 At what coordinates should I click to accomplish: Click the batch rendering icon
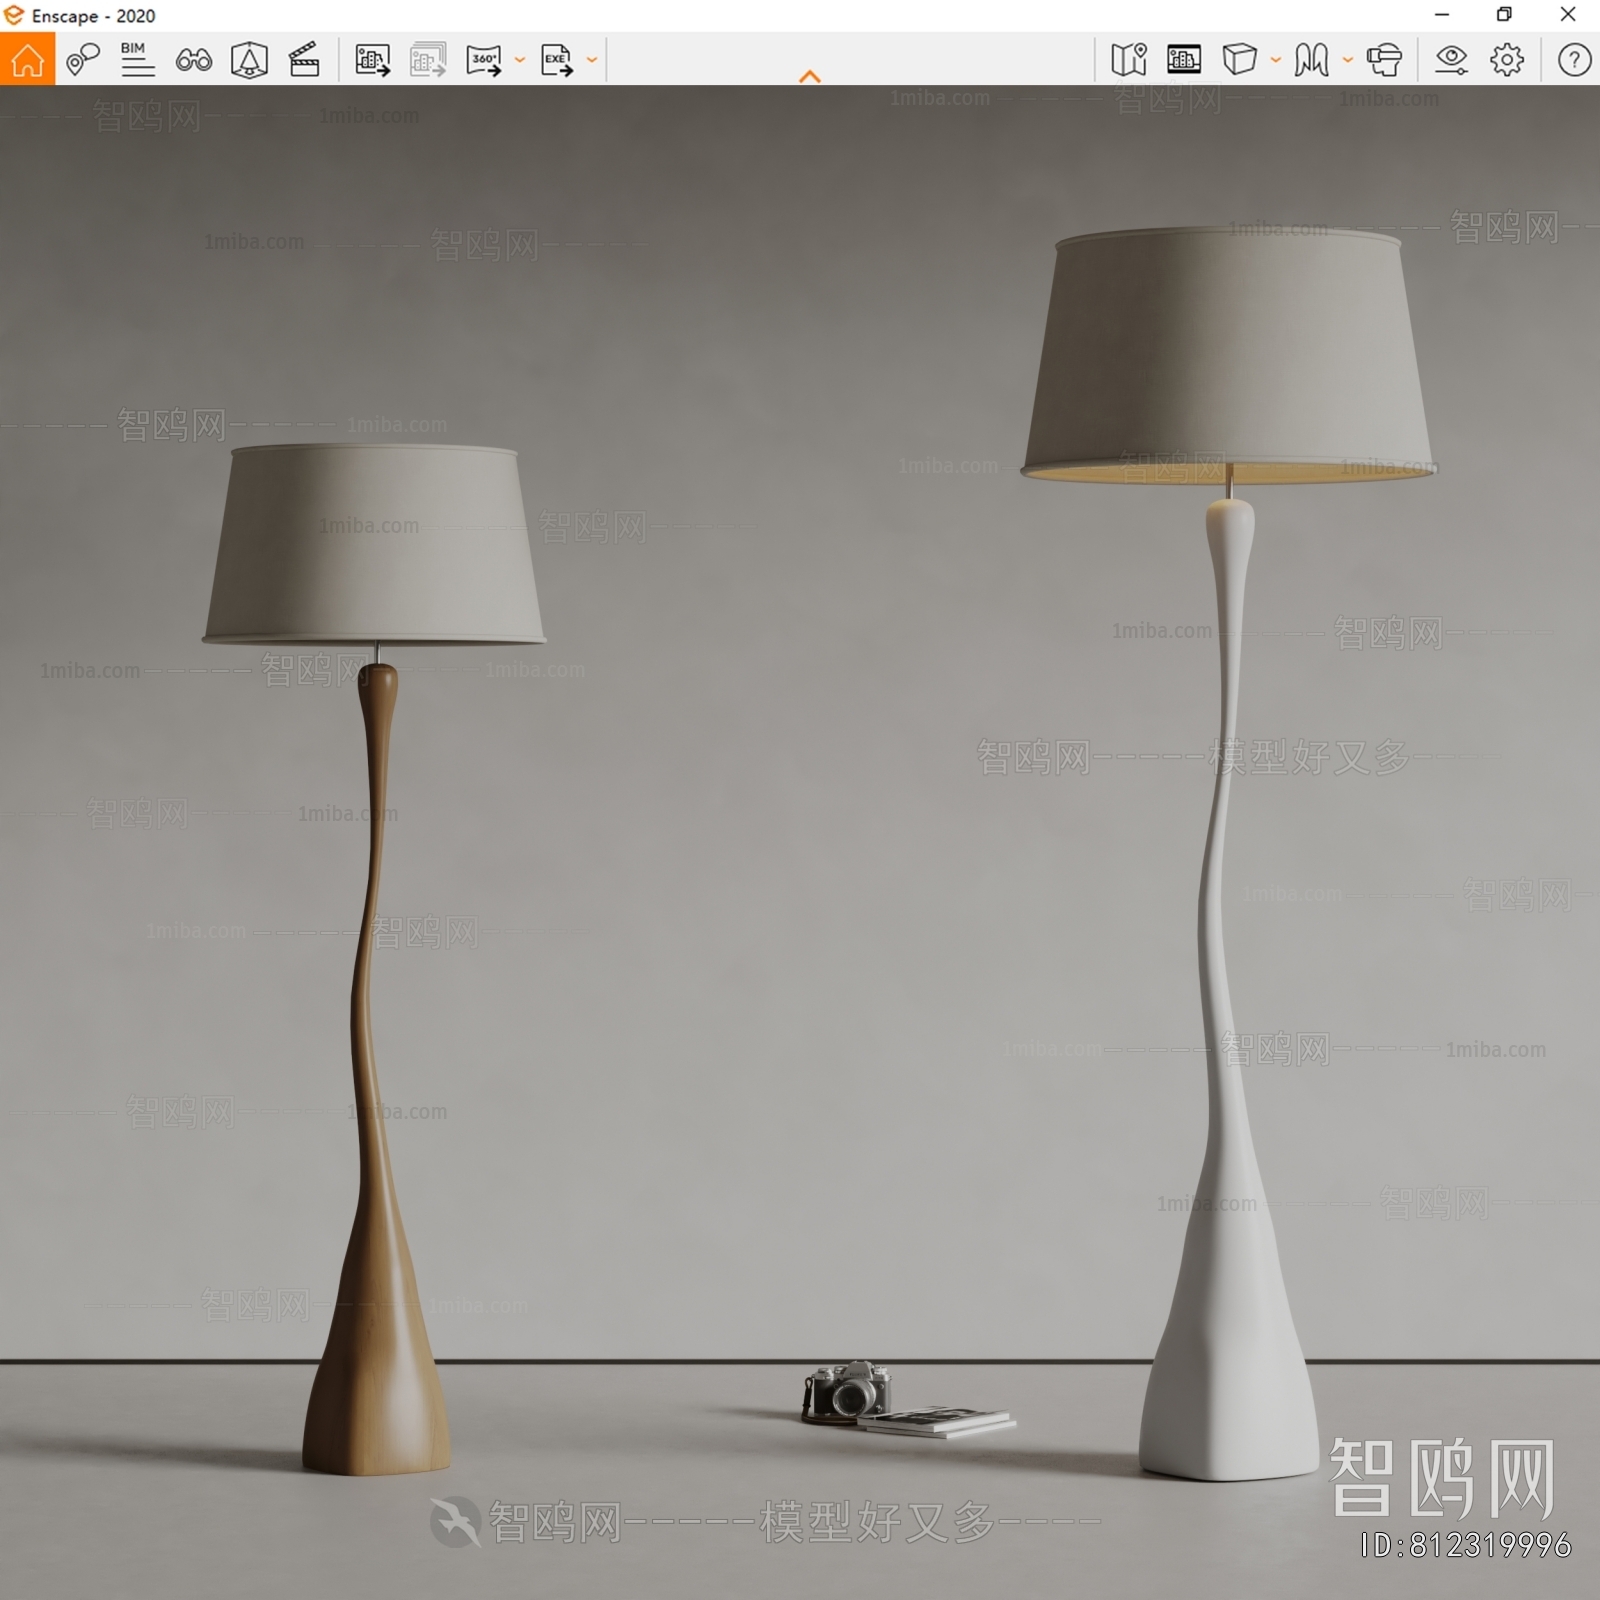[428, 60]
